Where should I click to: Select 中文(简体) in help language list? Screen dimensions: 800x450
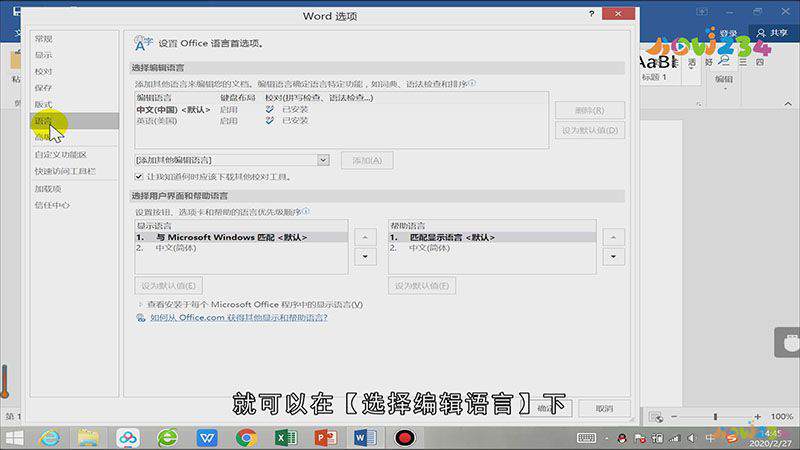point(492,248)
